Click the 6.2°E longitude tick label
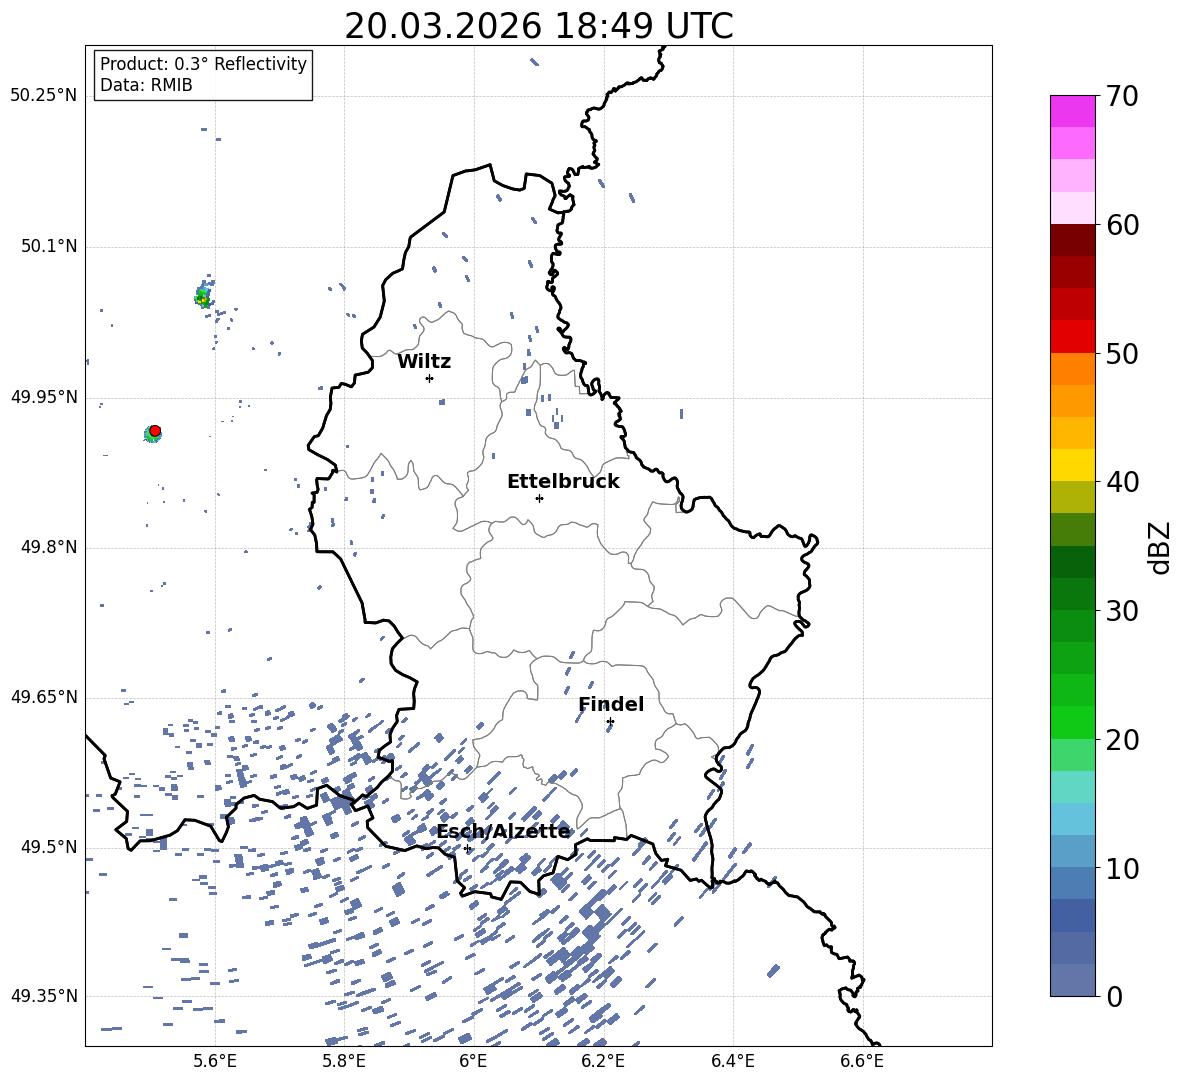 tap(603, 1061)
